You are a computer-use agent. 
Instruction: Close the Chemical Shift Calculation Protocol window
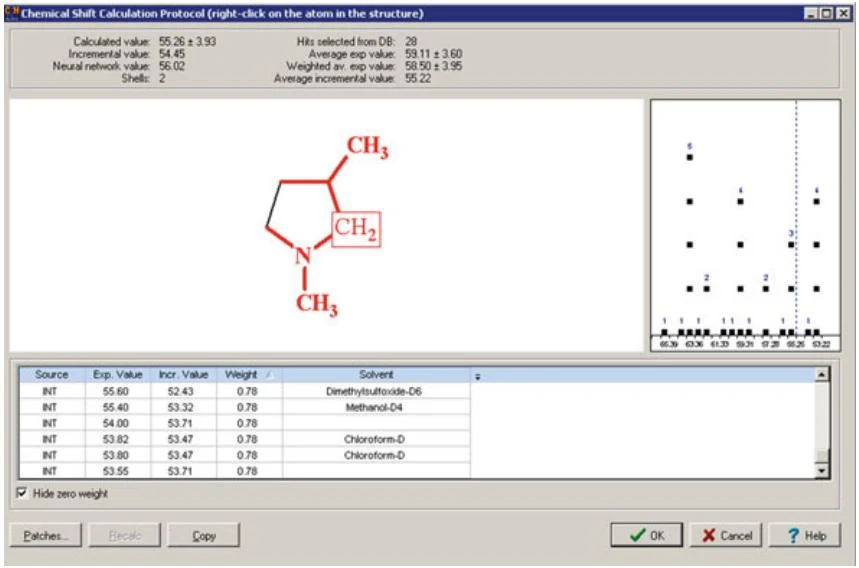(844, 13)
